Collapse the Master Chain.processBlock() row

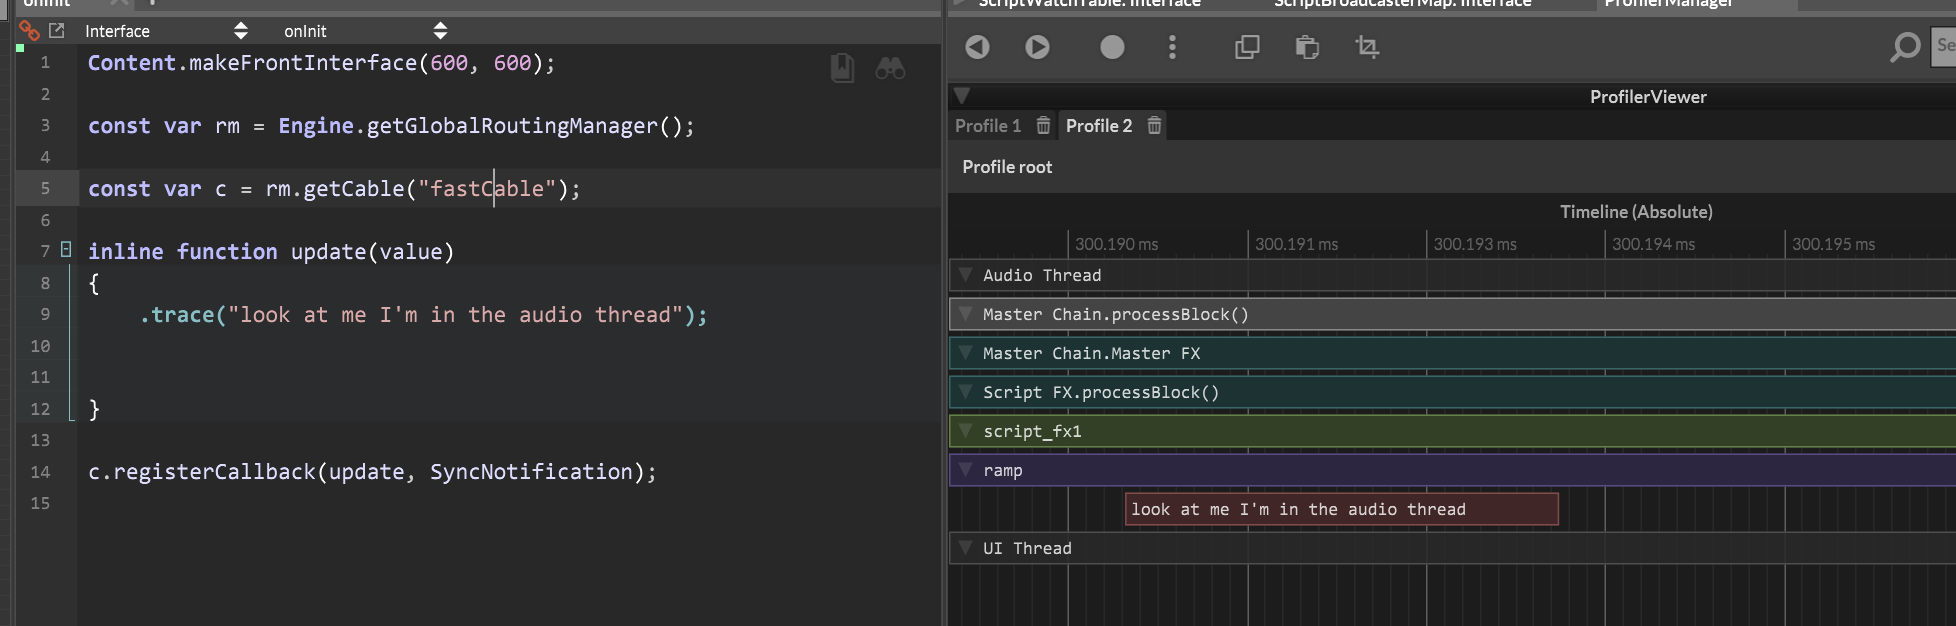(965, 313)
